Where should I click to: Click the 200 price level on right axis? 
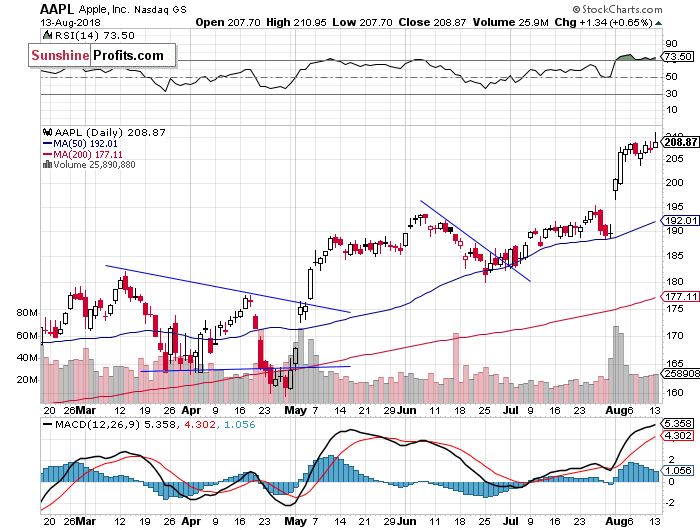(675, 182)
